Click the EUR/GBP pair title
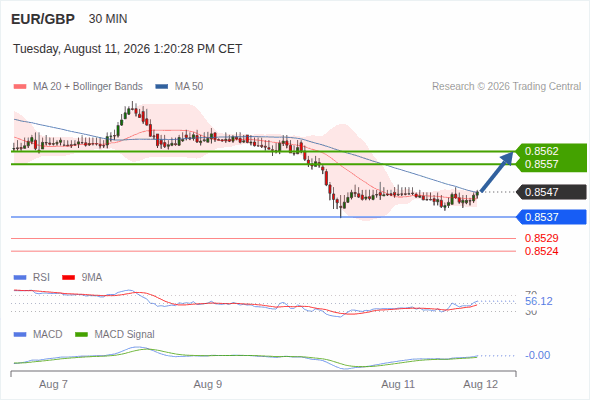The width and height of the screenshot is (590, 400). click(43, 19)
